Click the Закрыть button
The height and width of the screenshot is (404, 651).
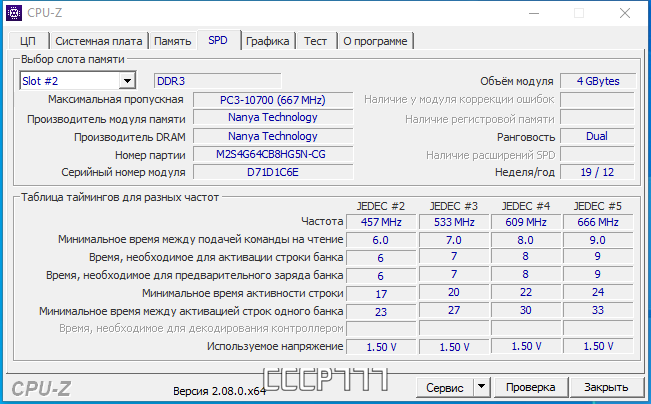pyautogui.click(x=606, y=387)
